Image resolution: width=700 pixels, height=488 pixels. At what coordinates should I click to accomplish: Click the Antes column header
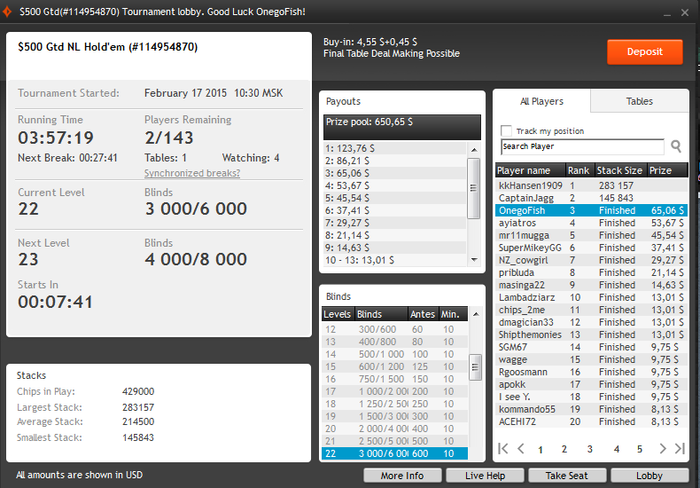pyautogui.click(x=422, y=314)
